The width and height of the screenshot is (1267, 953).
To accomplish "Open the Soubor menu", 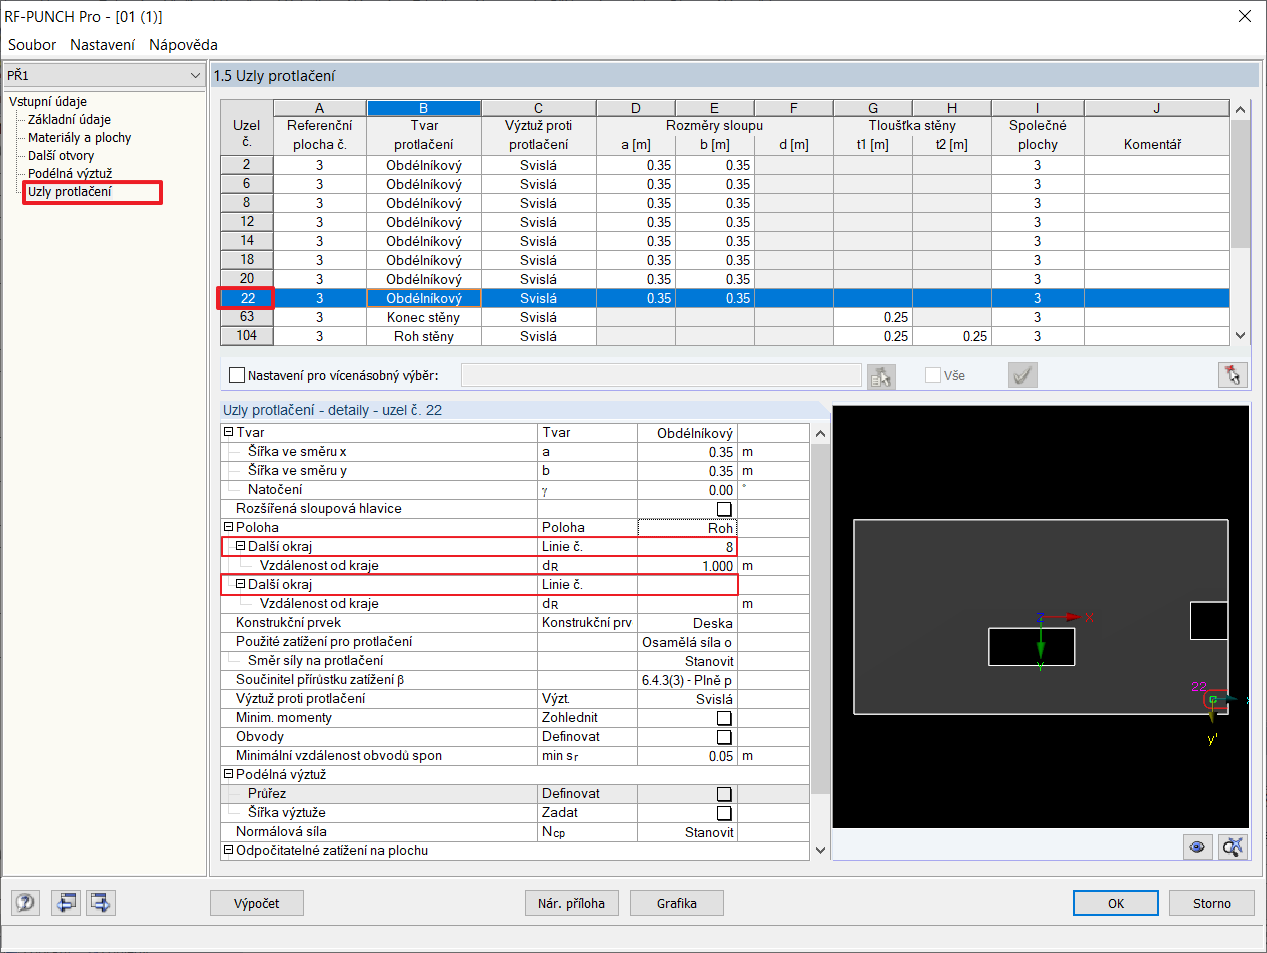I will tap(32, 45).
